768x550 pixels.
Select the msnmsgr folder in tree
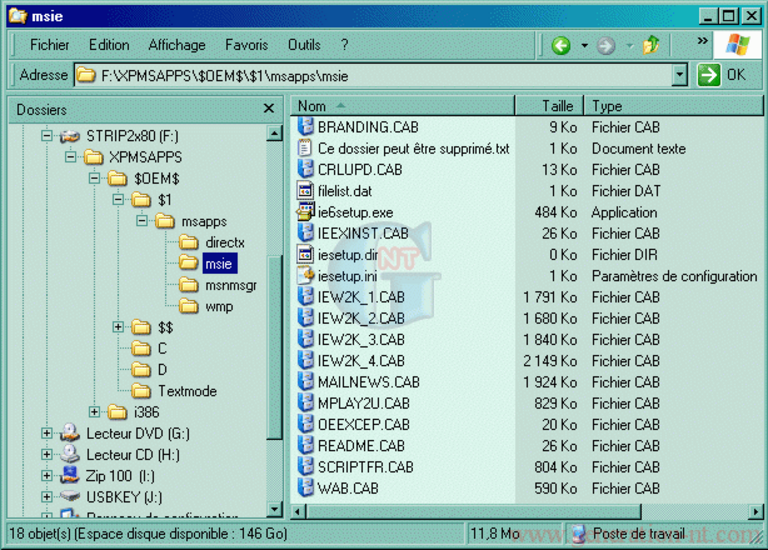(231, 285)
